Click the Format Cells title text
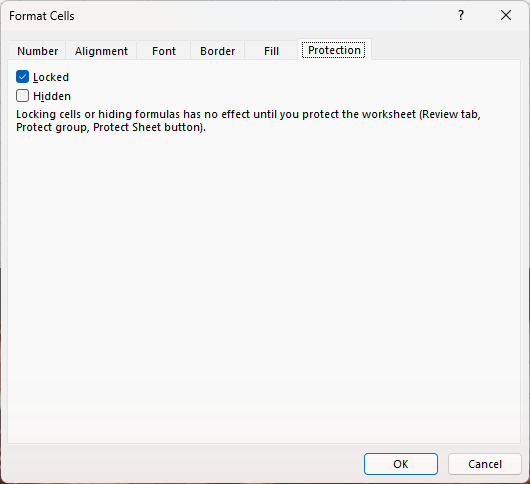 tap(42, 16)
